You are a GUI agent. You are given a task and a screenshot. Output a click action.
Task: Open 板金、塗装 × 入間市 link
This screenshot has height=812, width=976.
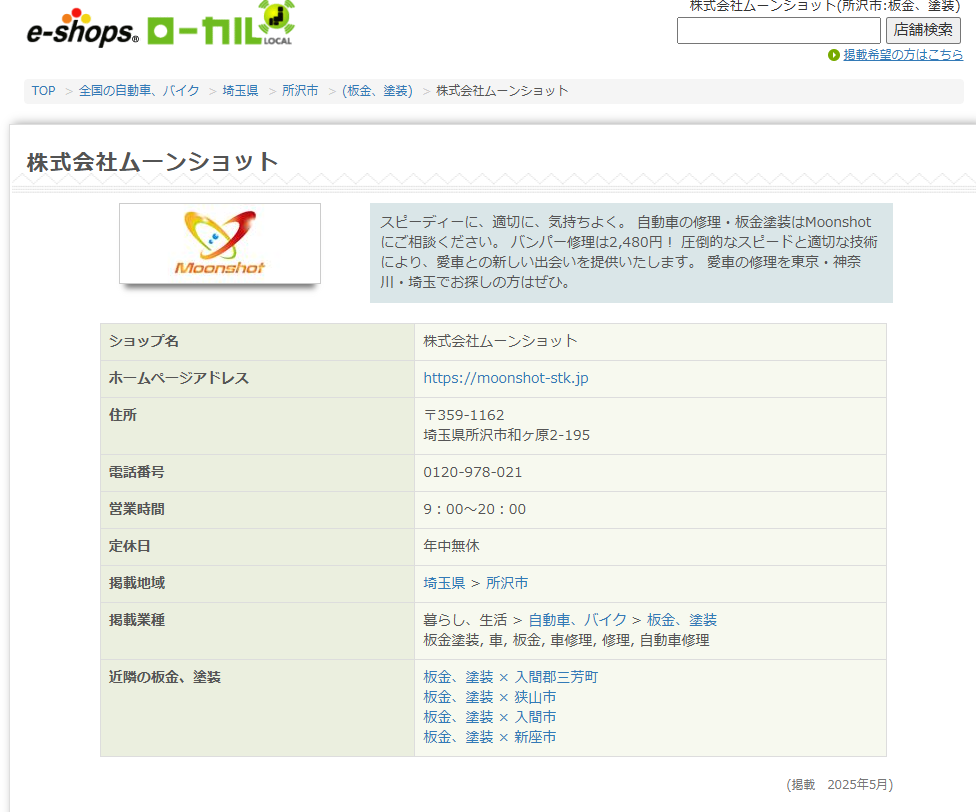click(x=490, y=717)
